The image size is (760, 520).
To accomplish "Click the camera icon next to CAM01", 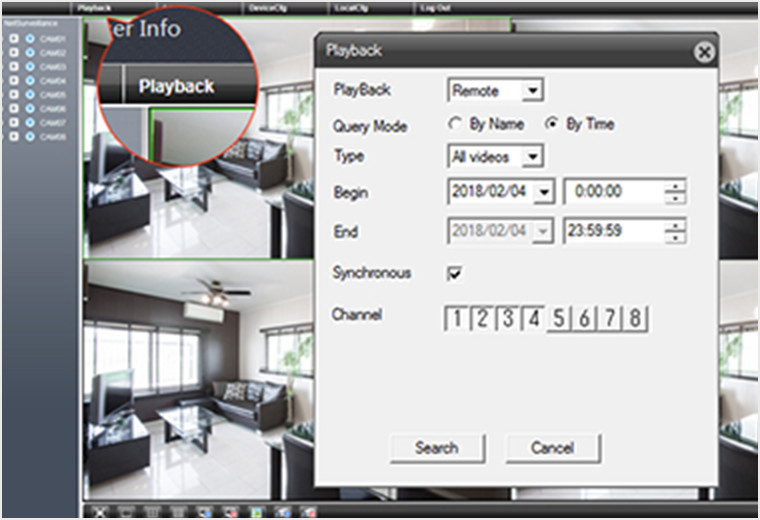I will (29, 39).
